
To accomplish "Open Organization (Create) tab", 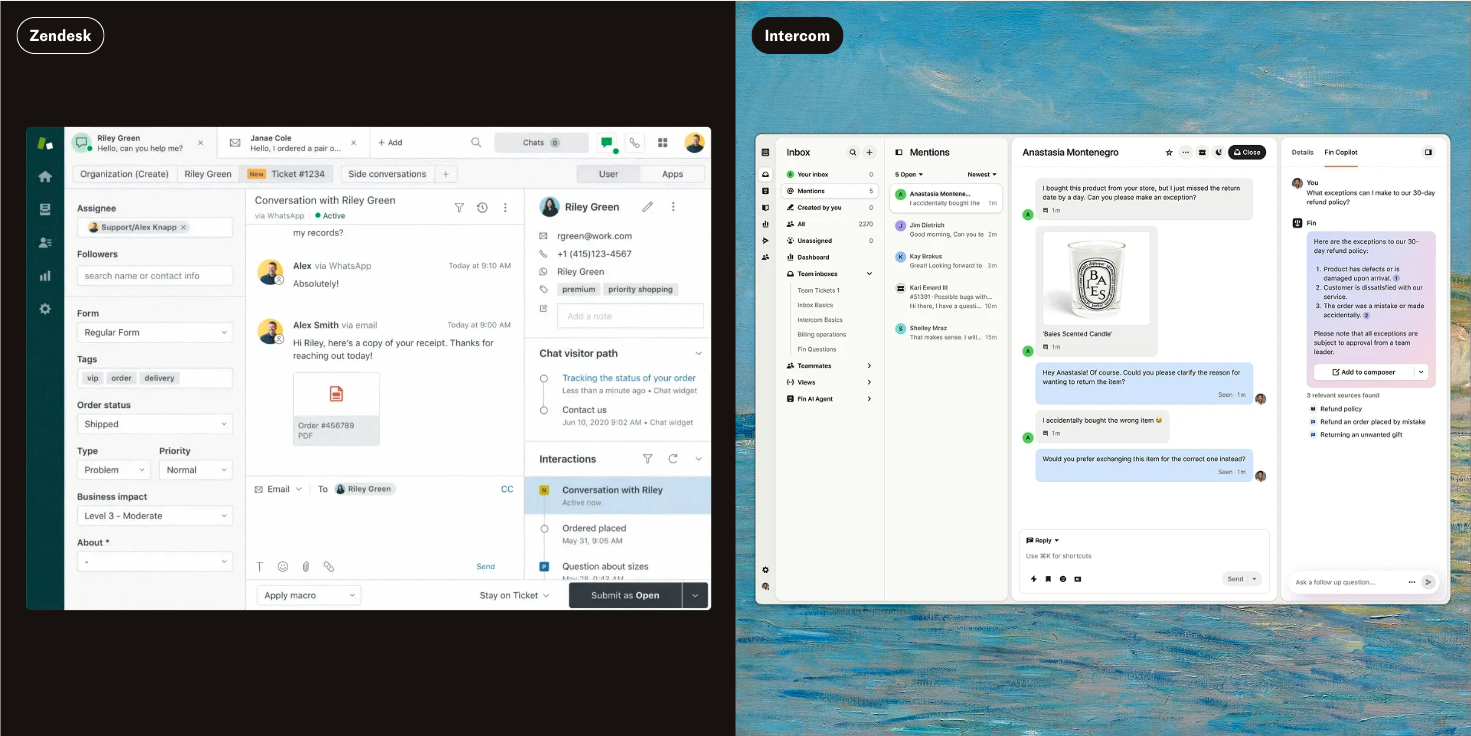I will [x=125, y=174].
